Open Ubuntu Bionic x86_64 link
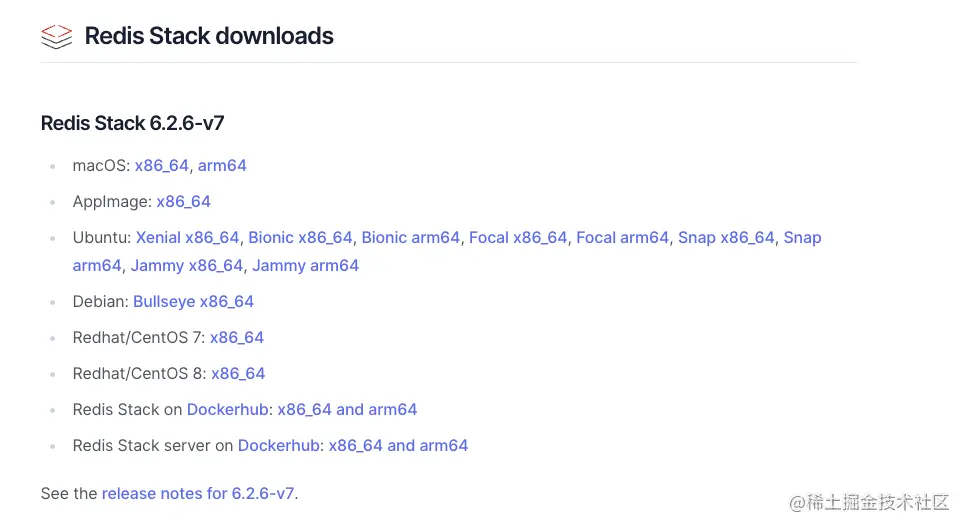Image resolution: width=967 pixels, height=530 pixels. click(300, 237)
